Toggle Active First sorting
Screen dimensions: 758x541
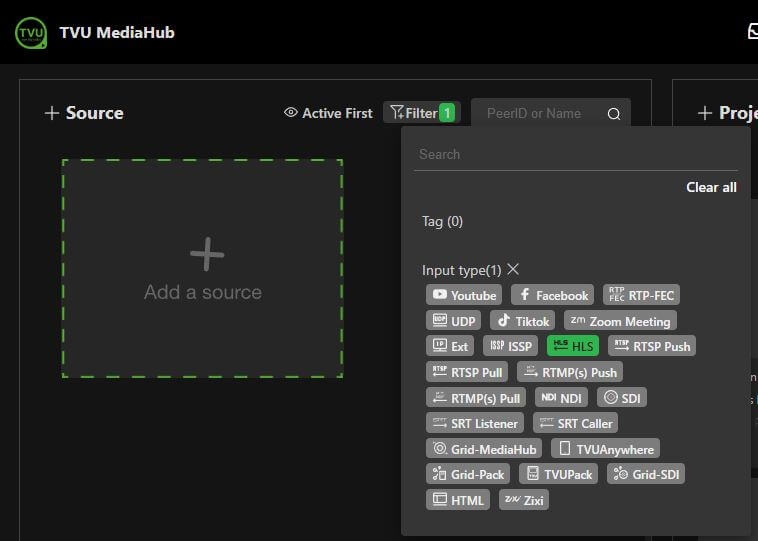(x=328, y=113)
